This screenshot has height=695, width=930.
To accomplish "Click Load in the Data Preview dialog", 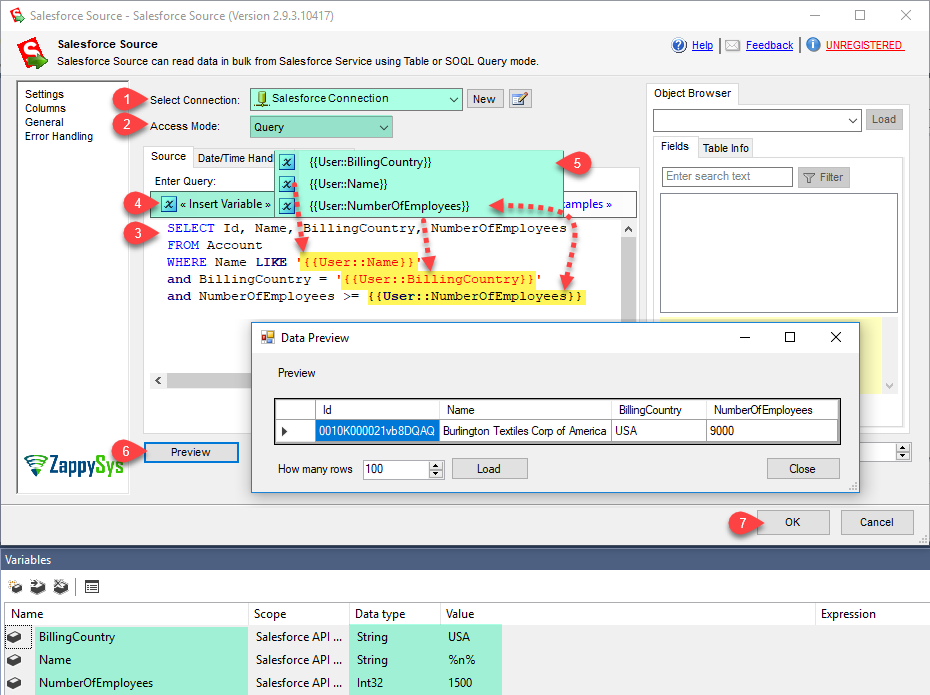I will [489, 469].
